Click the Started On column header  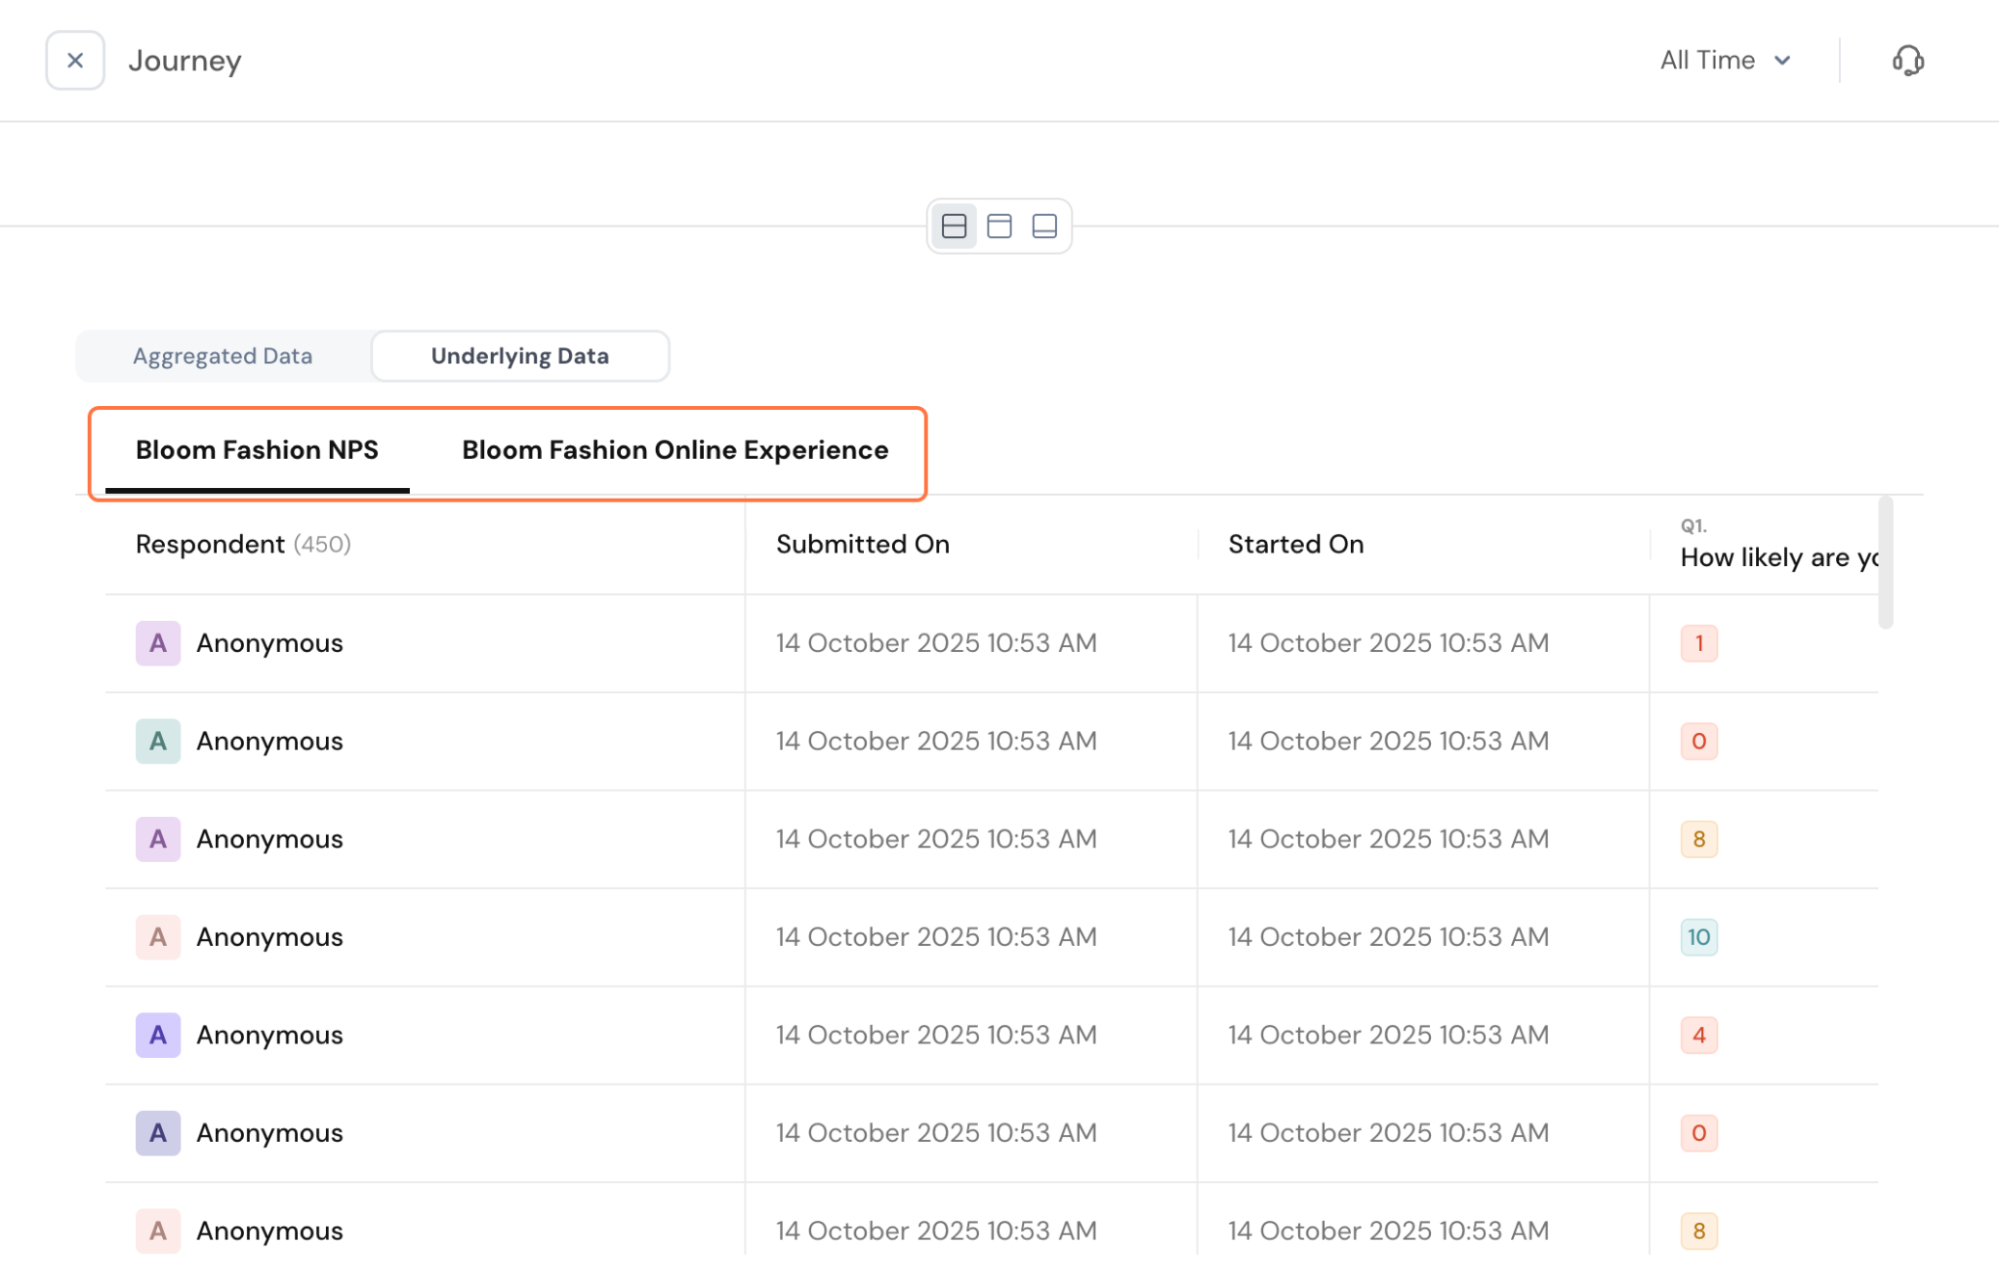click(x=1295, y=544)
